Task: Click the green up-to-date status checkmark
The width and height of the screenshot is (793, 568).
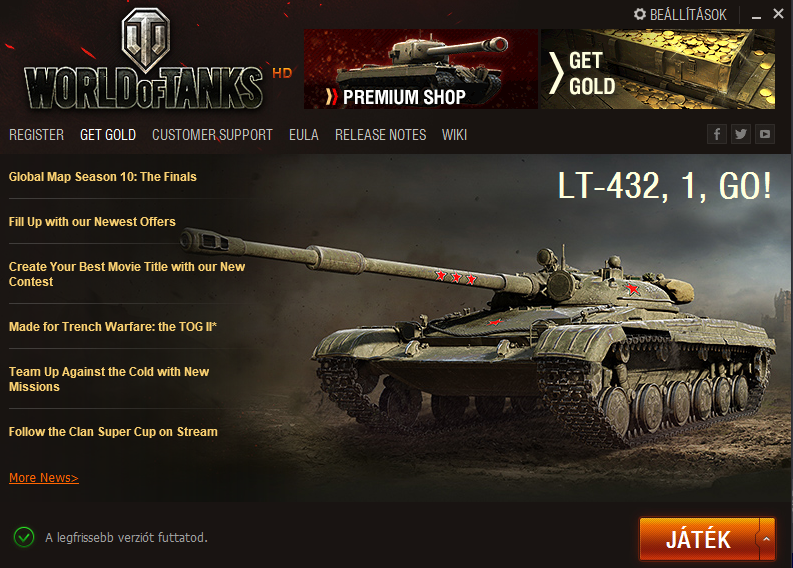Action: pyautogui.click(x=24, y=537)
